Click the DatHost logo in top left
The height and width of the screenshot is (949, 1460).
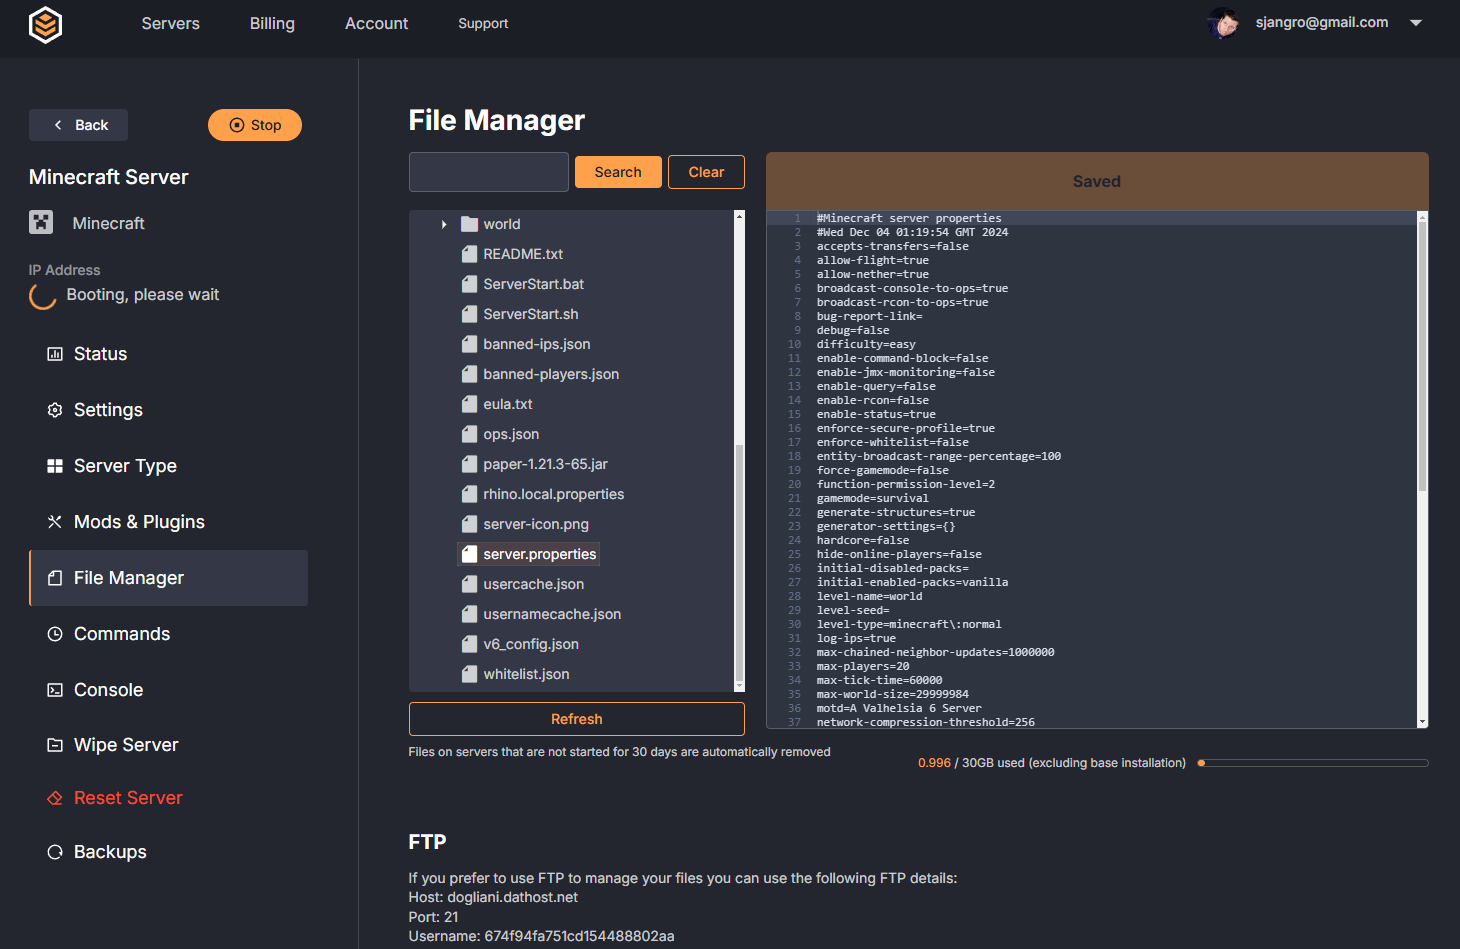(x=44, y=26)
